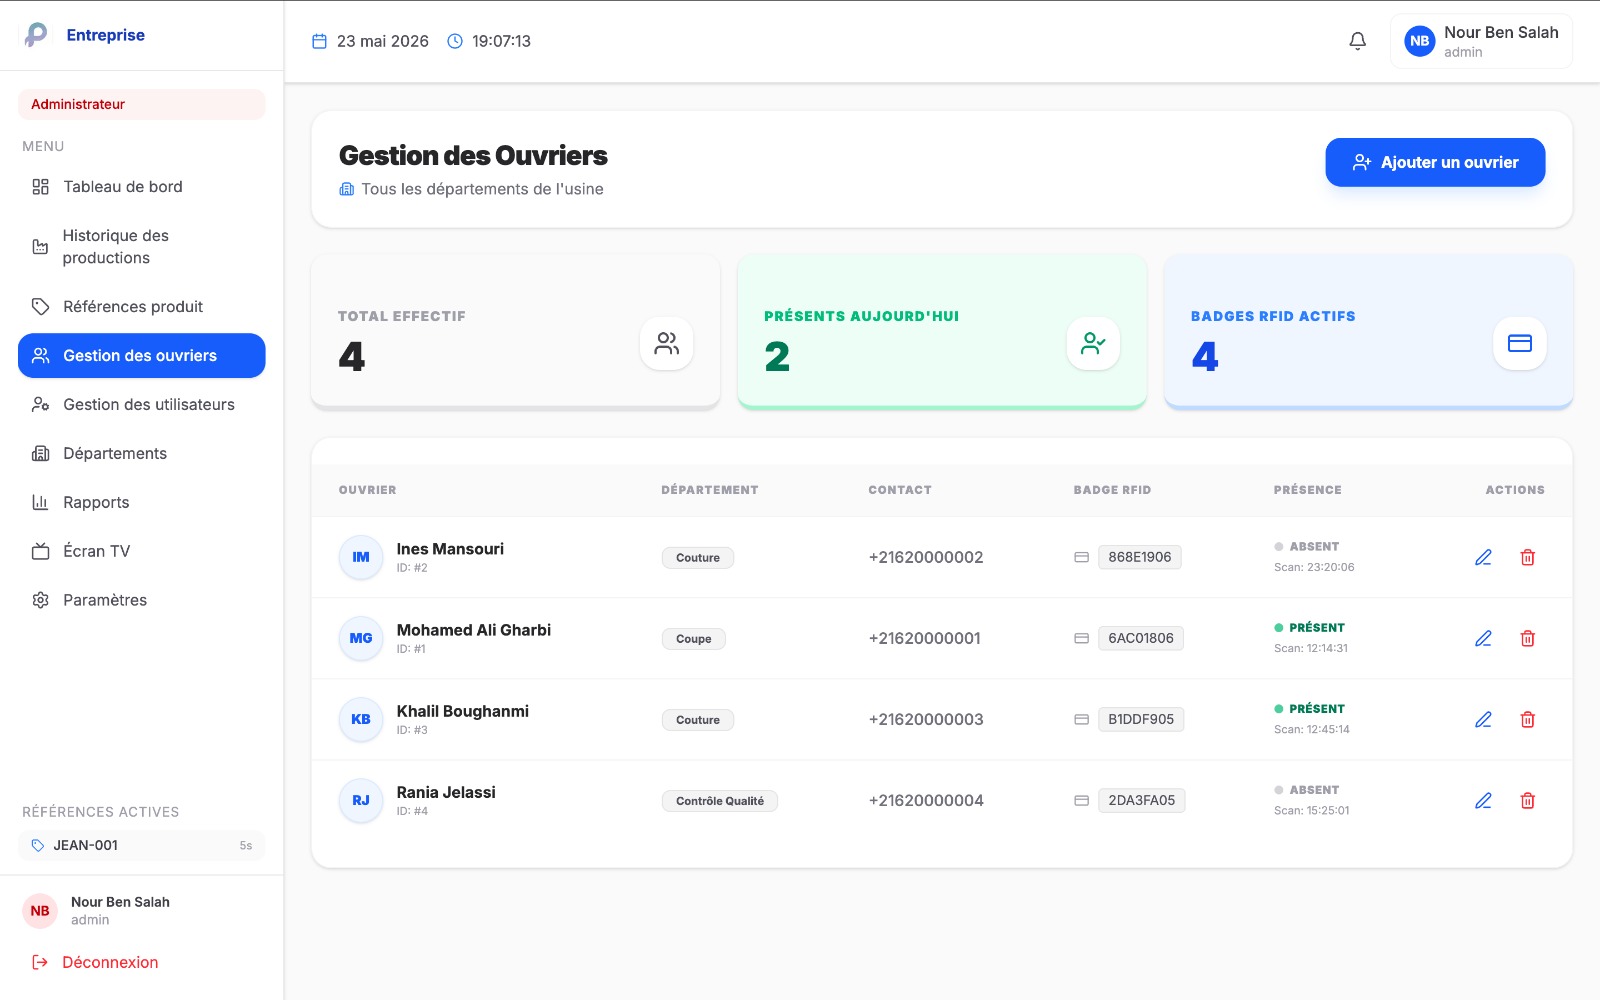Edit Ines Mansouri with pencil icon
Screen dimensions: 1600x1000
pos(1483,557)
